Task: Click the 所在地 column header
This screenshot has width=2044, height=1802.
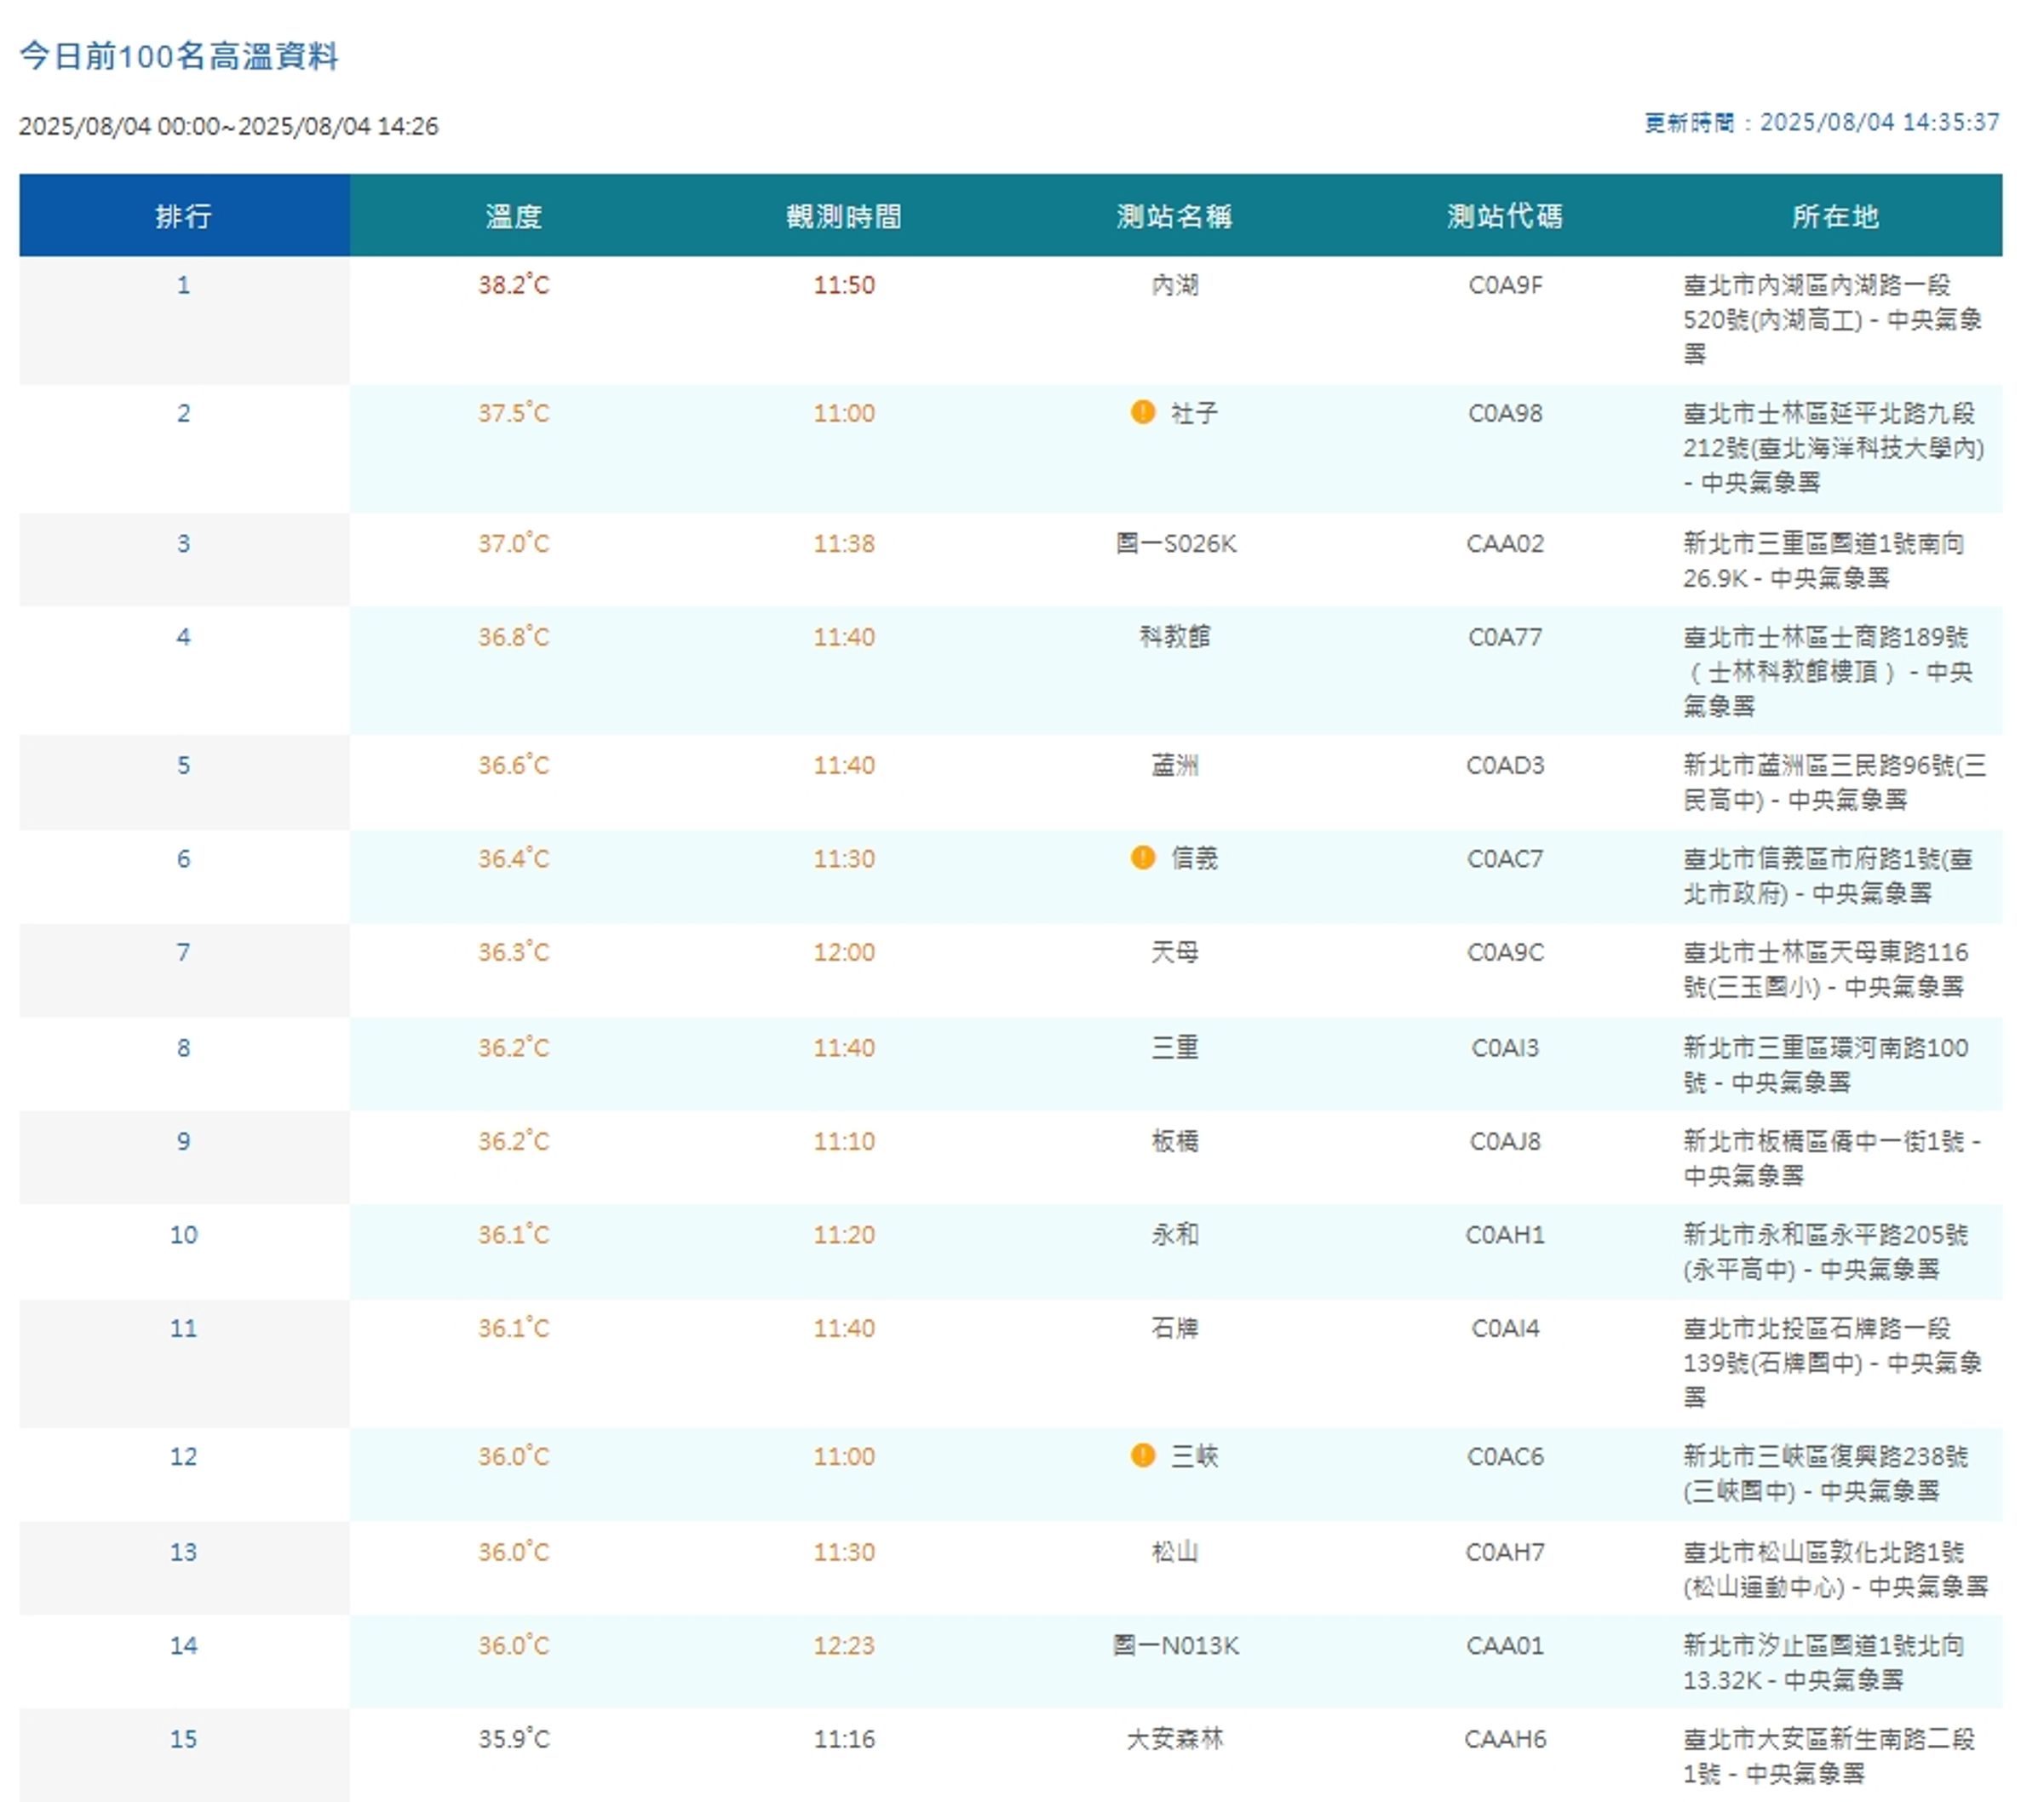Action: pyautogui.click(x=1835, y=215)
